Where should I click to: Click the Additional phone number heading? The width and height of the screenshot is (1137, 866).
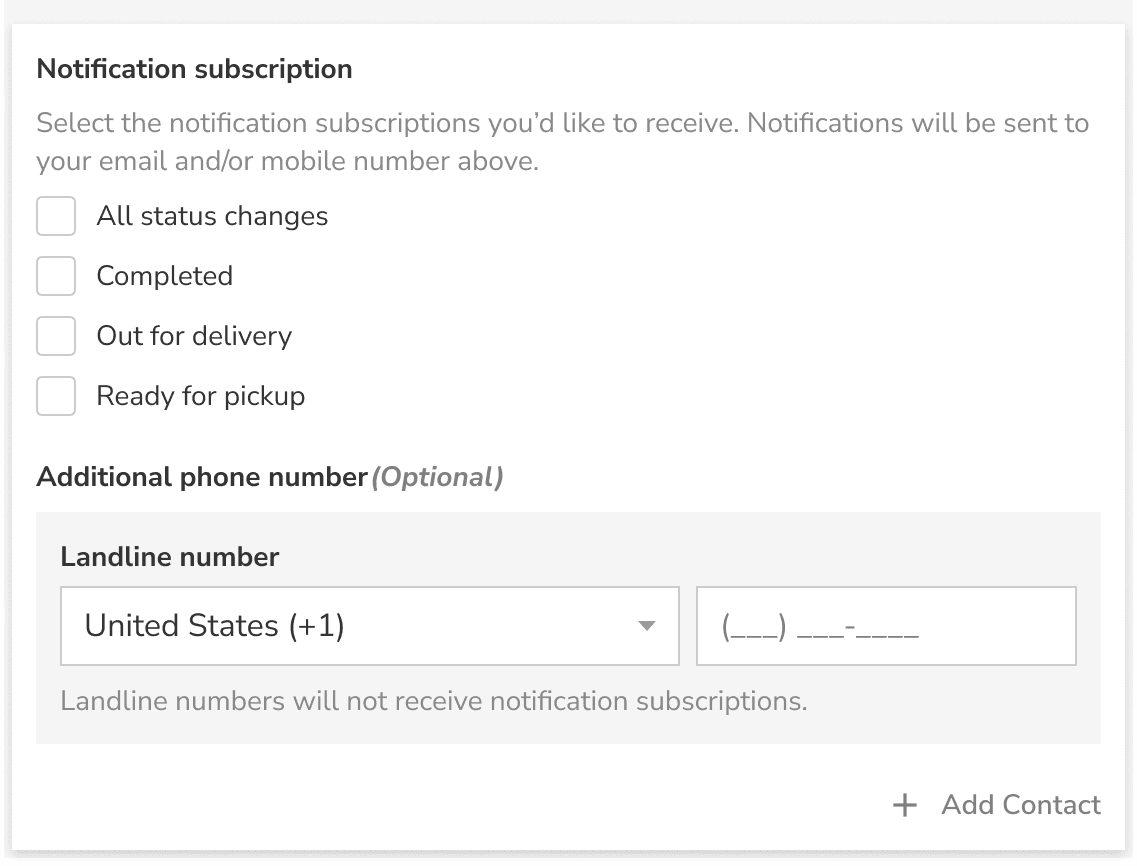tap(201, 477)
